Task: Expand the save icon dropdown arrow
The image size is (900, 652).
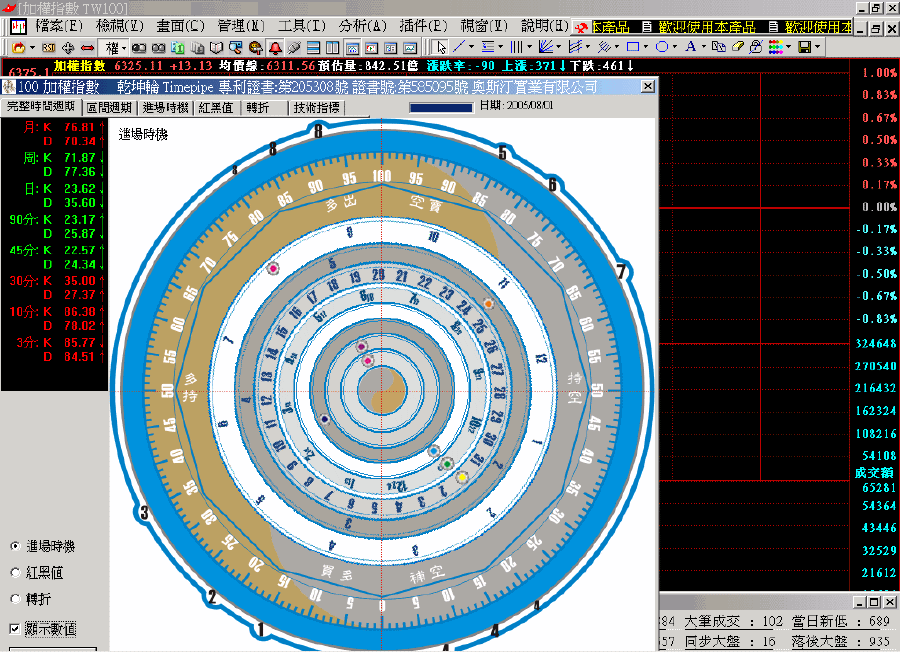Action: click(818, 47)
